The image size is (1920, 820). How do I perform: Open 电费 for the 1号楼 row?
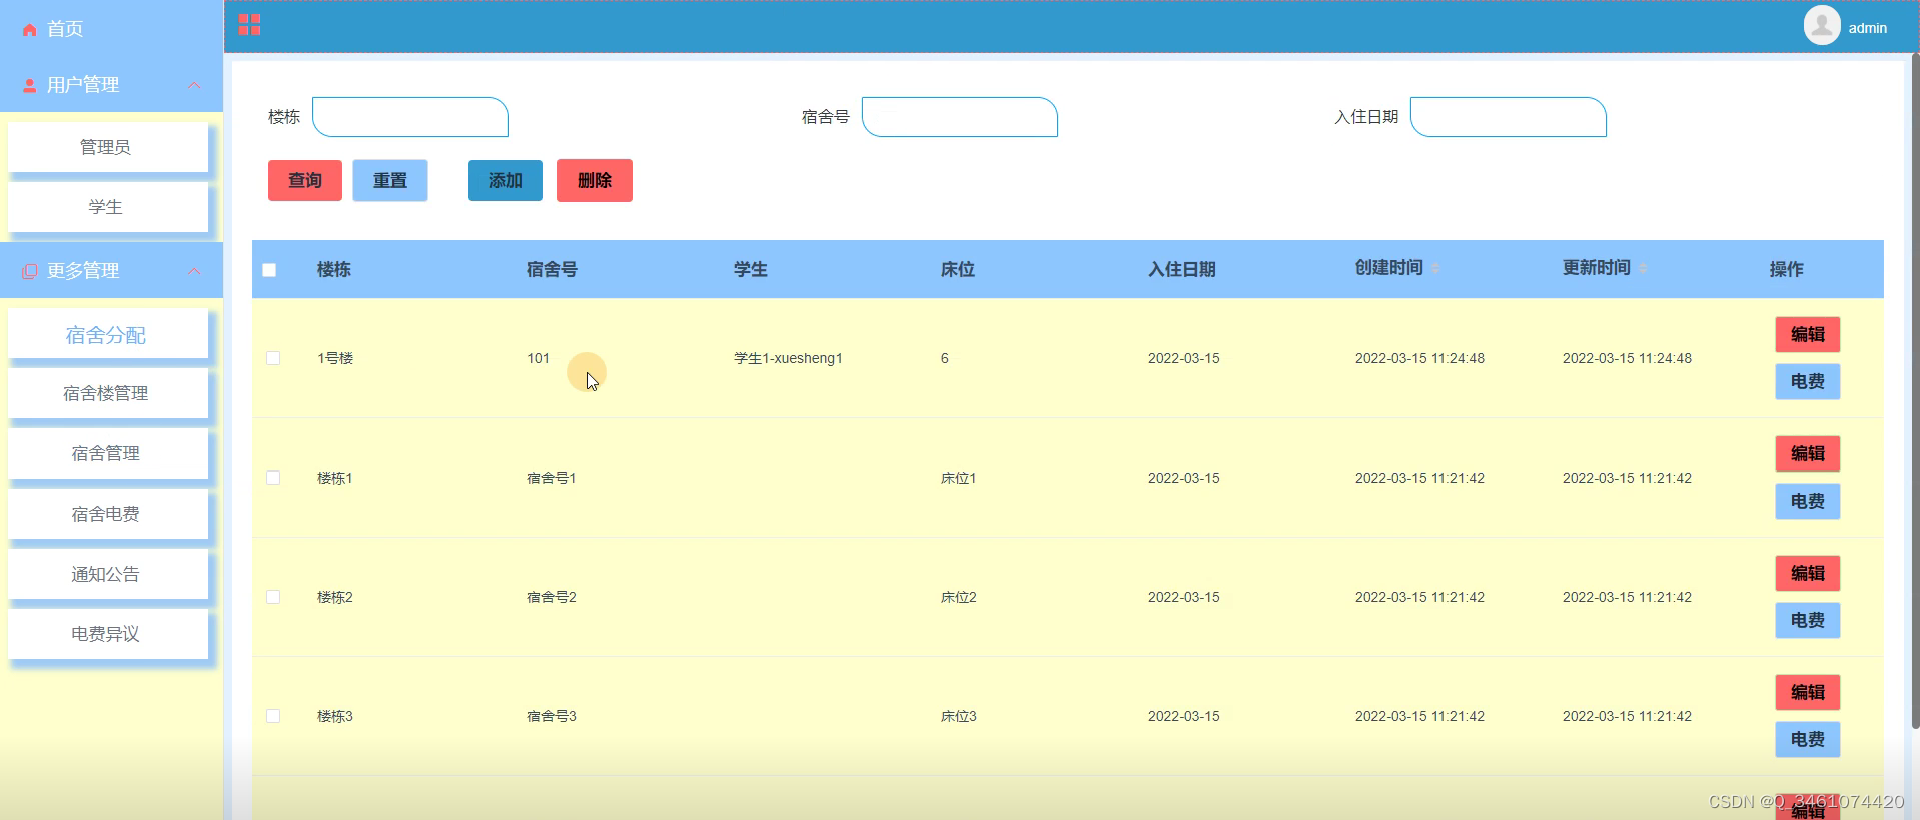[1808, 381]
